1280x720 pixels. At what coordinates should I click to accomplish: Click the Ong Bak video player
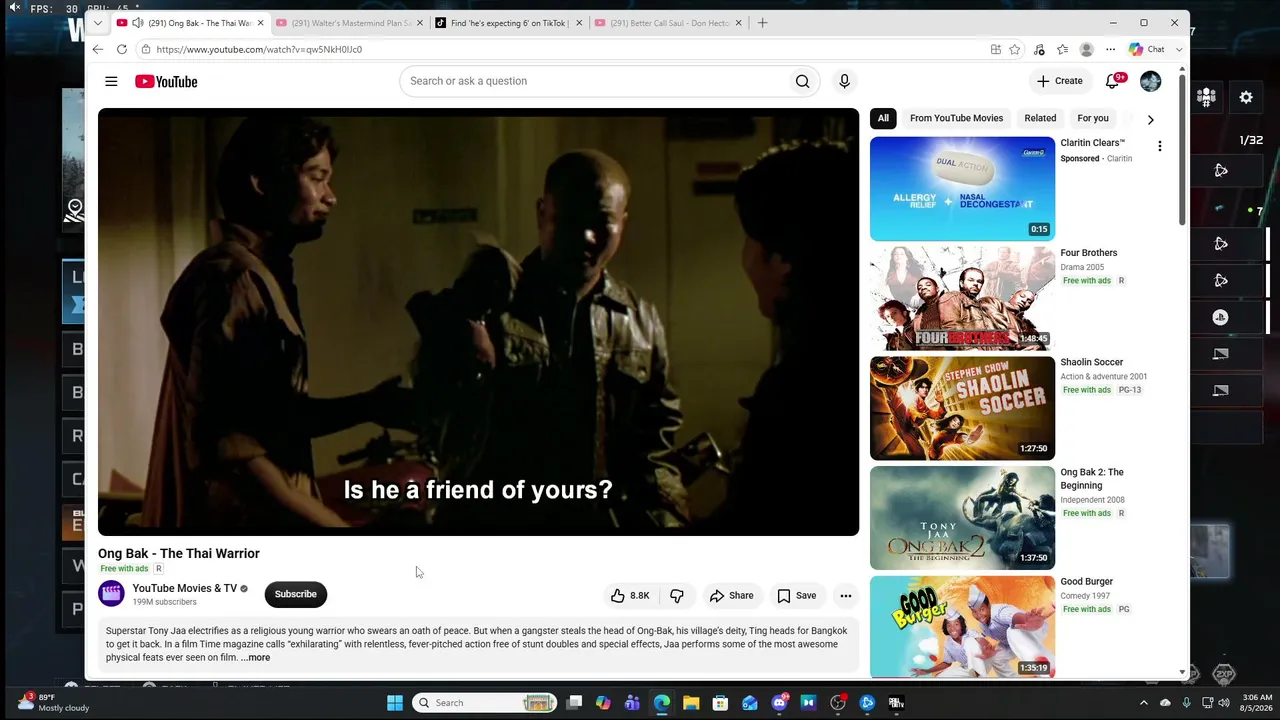point(478,322)
